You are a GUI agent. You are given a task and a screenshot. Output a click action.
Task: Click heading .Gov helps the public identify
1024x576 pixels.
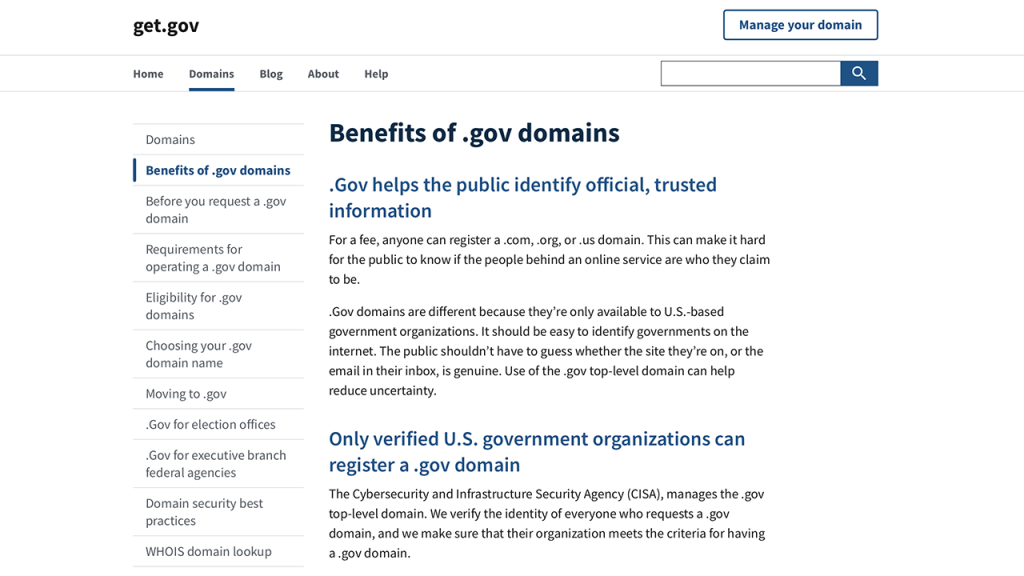coord(522,197)
